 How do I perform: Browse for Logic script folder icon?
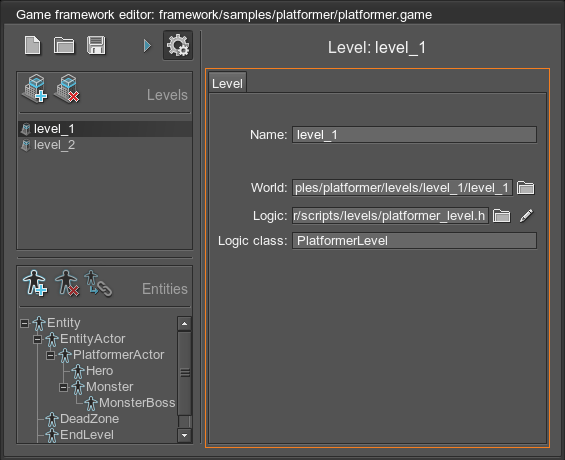(502, 215)
